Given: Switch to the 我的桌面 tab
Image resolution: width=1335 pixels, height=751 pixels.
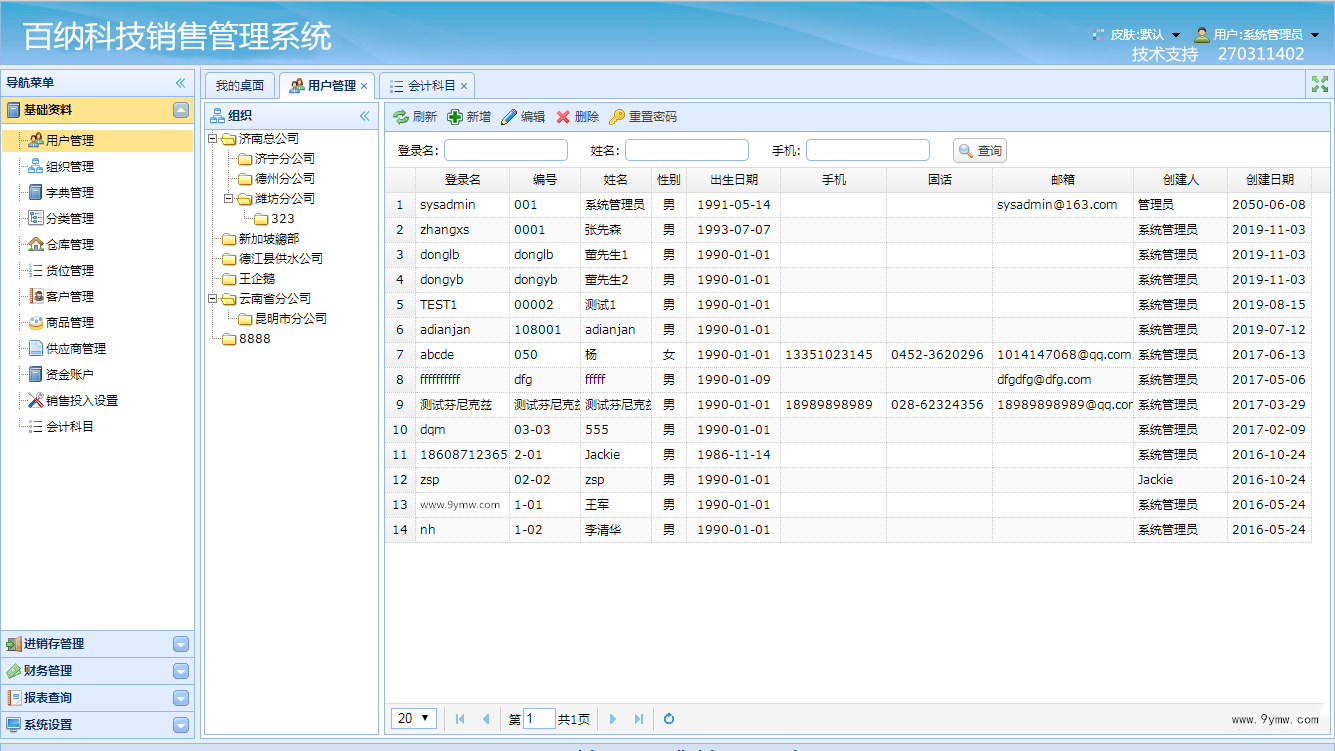Looking at the screenshot, I should click(240, 86).
